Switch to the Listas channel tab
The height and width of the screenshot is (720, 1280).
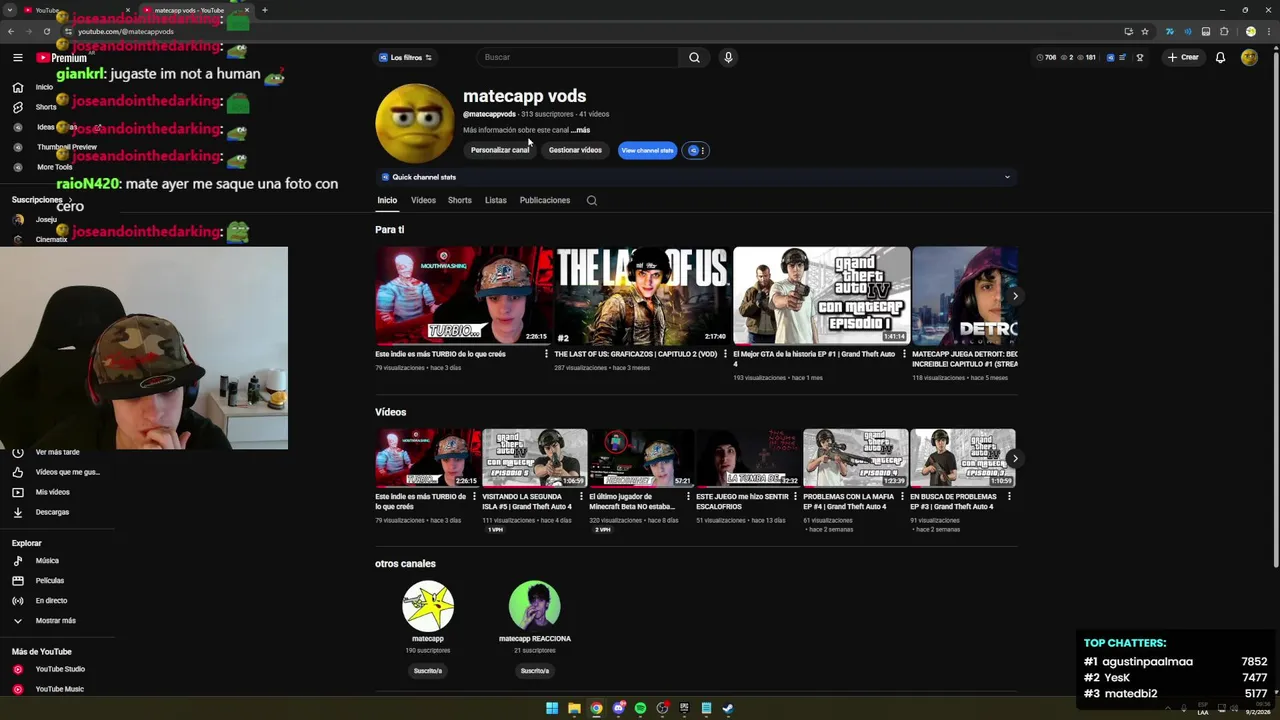(496, 200)
